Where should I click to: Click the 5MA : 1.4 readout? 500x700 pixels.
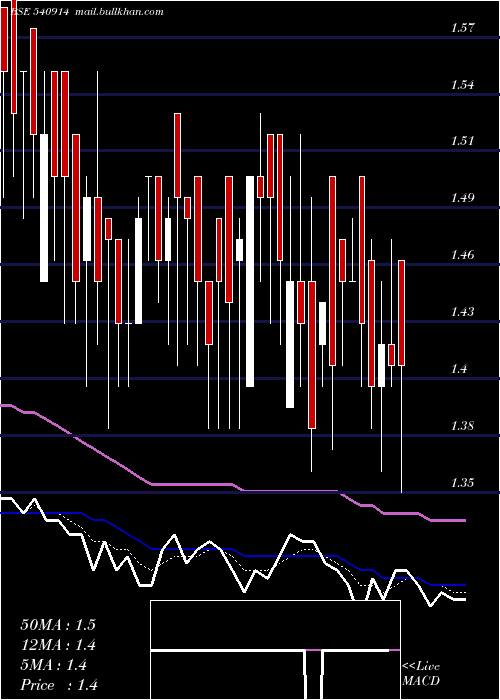54,665
